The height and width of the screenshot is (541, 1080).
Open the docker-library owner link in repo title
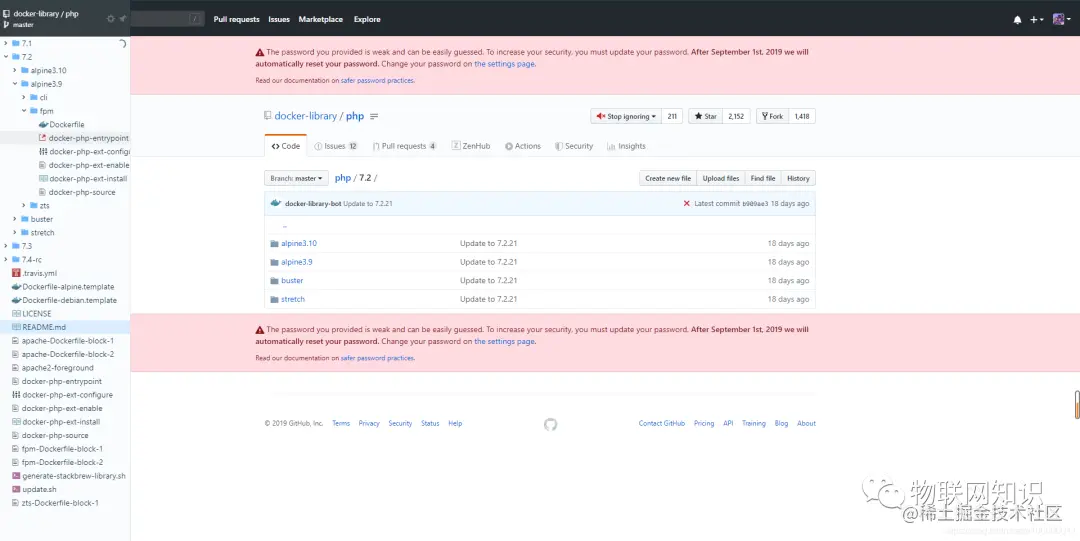tap(305, 116)
